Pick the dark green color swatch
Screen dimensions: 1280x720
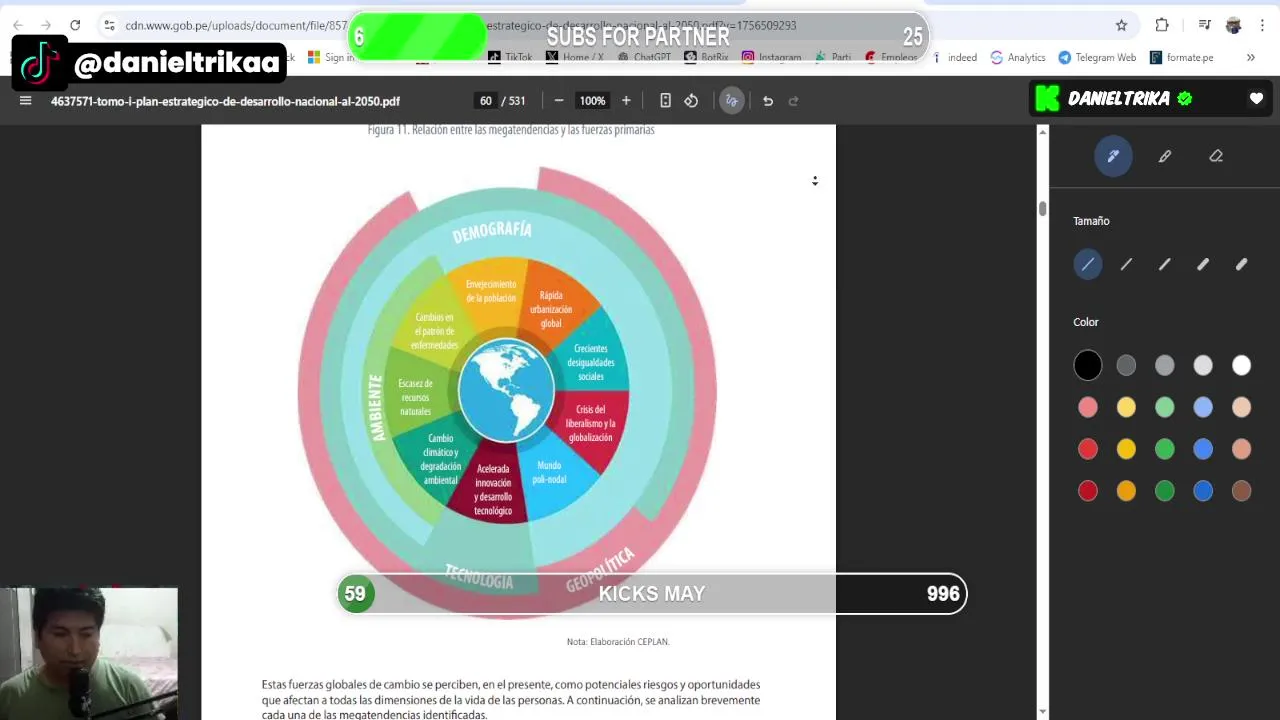[1165, 491]
